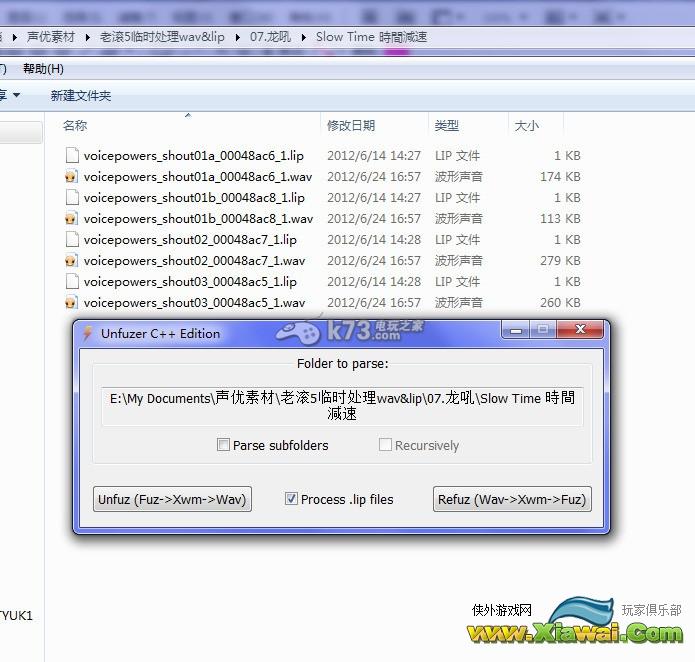Viewport: 695px width, 662px height.
Task: Sort by 修改日期 column header
Action: pos(351,126)
